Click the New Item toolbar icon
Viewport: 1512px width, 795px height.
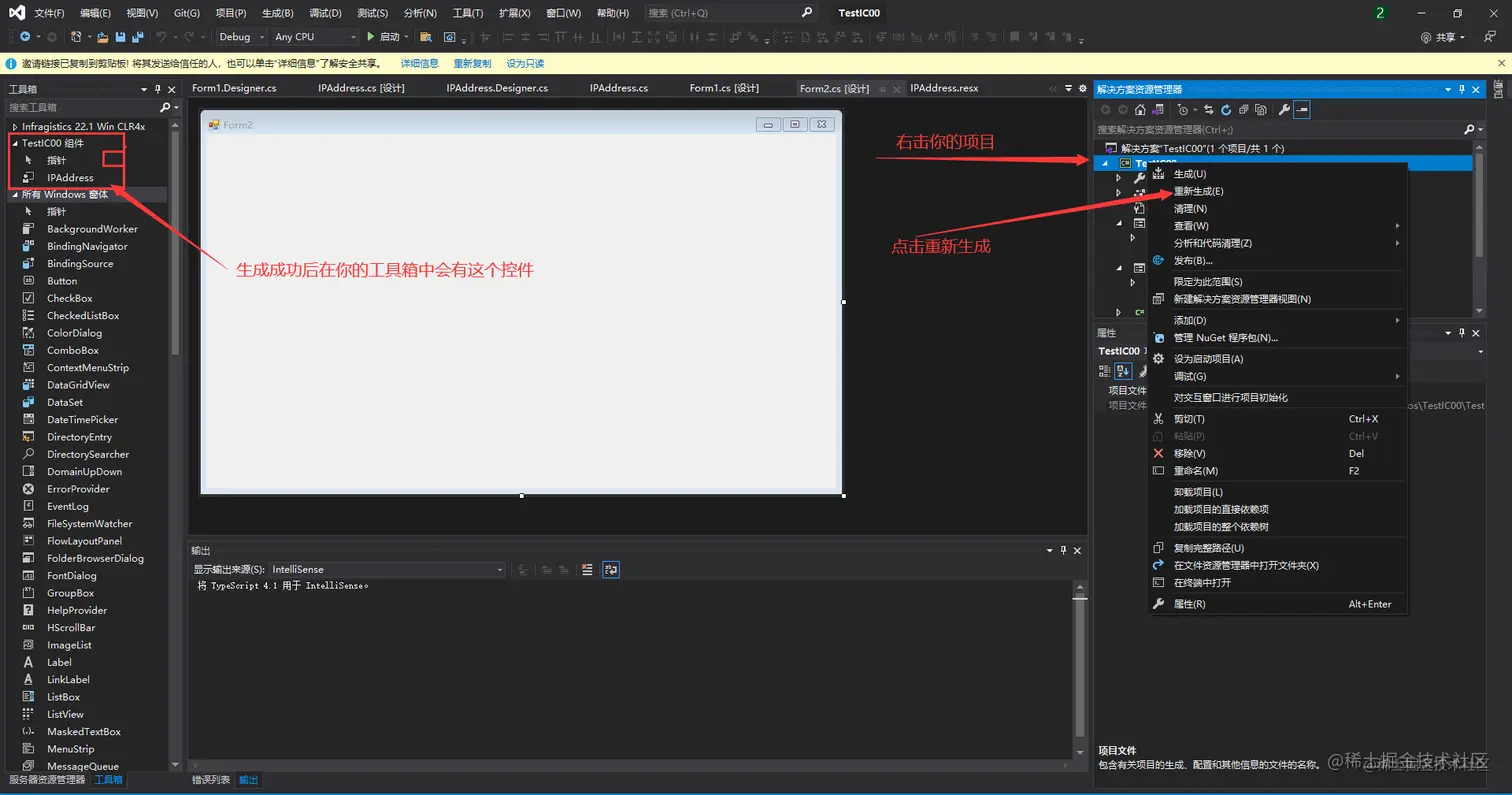tap(76, 37)
